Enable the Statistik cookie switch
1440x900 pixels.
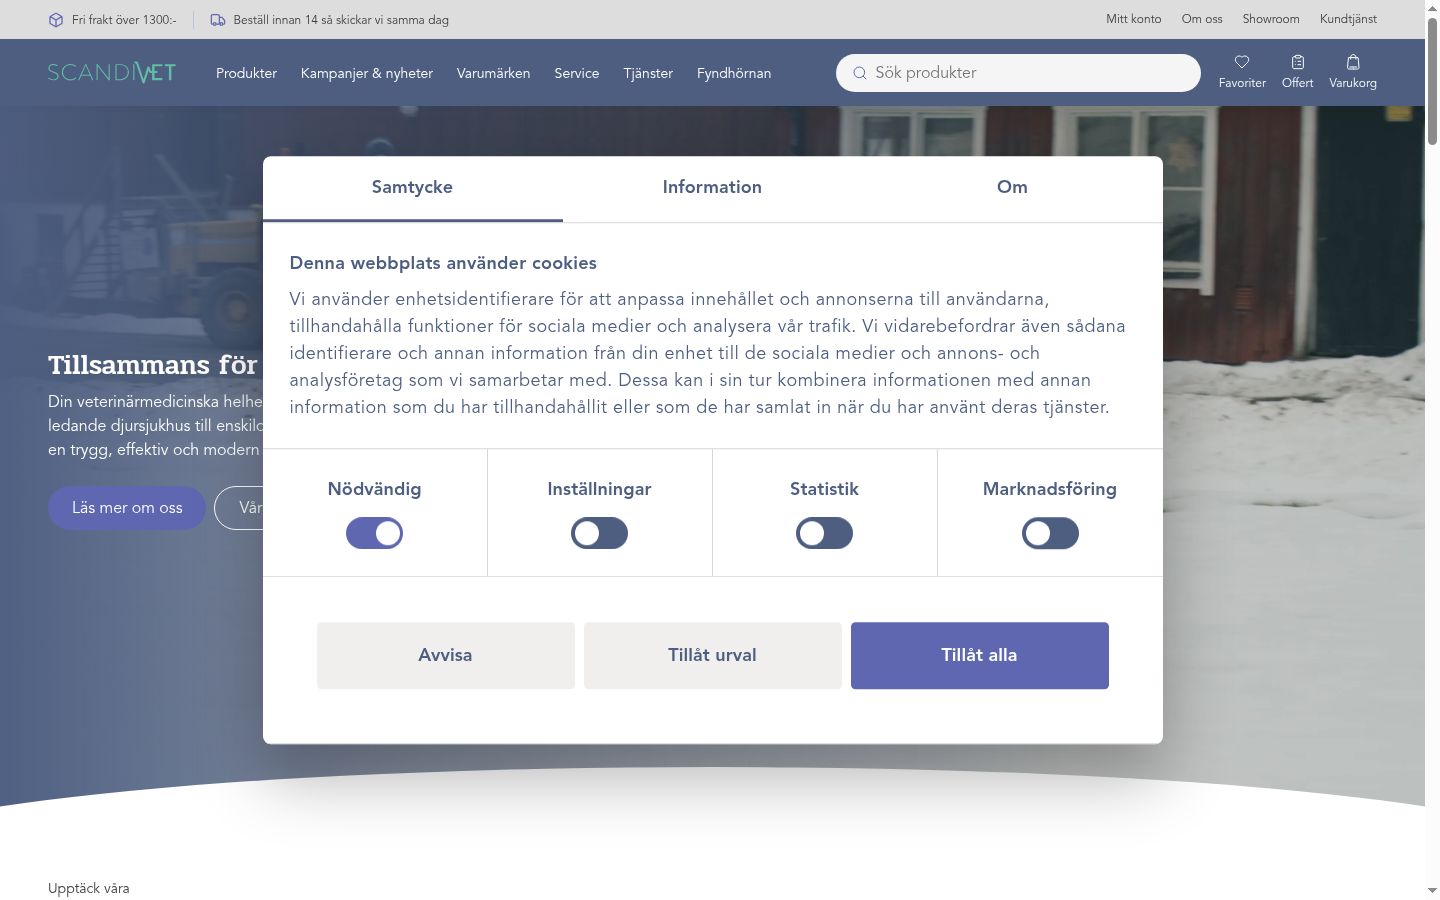point(824,533)
